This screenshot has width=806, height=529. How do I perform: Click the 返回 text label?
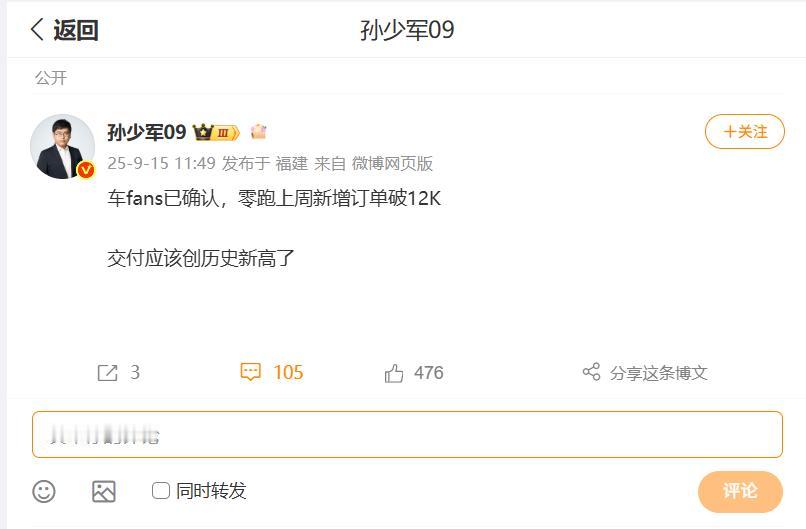point(76,30)
